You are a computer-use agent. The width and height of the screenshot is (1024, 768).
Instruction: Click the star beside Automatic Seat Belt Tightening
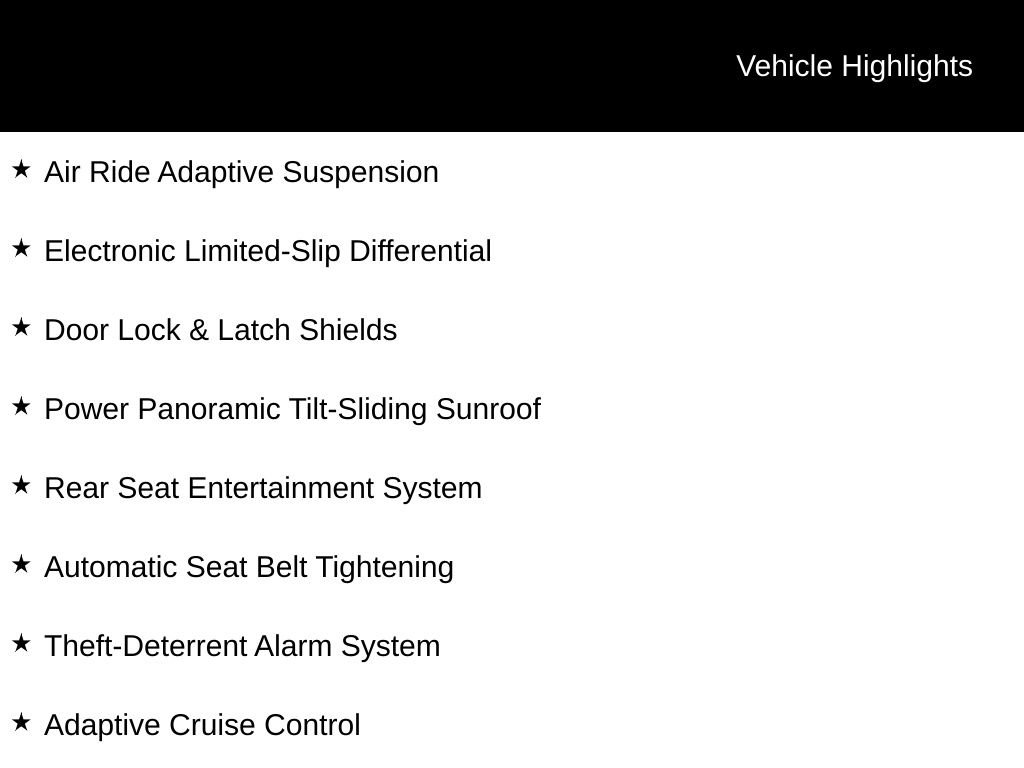point(22,565)
